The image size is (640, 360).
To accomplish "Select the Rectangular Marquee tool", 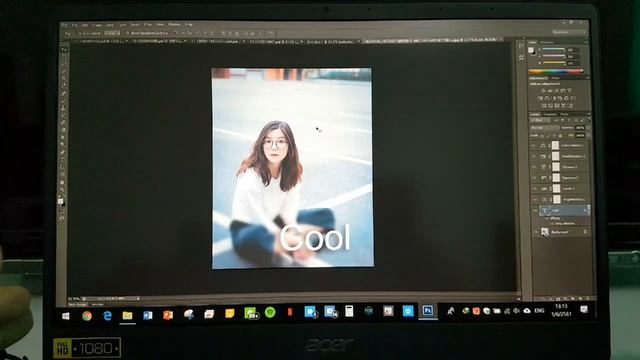I will (64, 57).
